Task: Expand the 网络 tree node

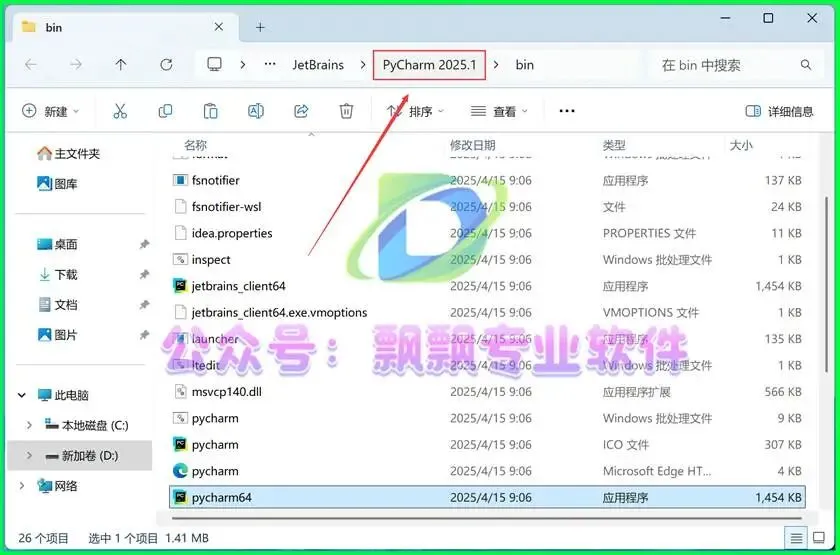Action: pos(21,486)
